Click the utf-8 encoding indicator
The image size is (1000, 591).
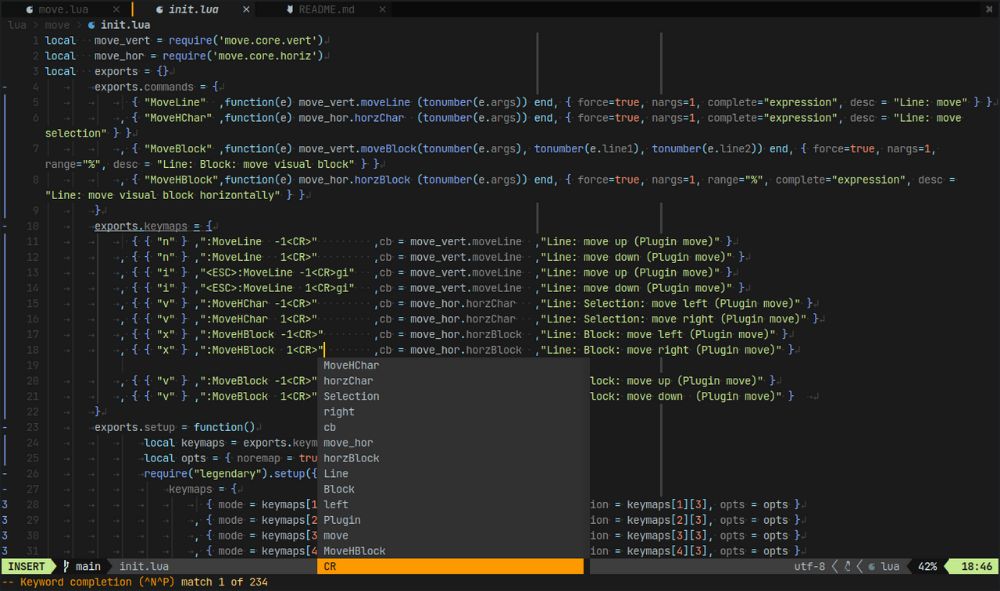(809, 566)
